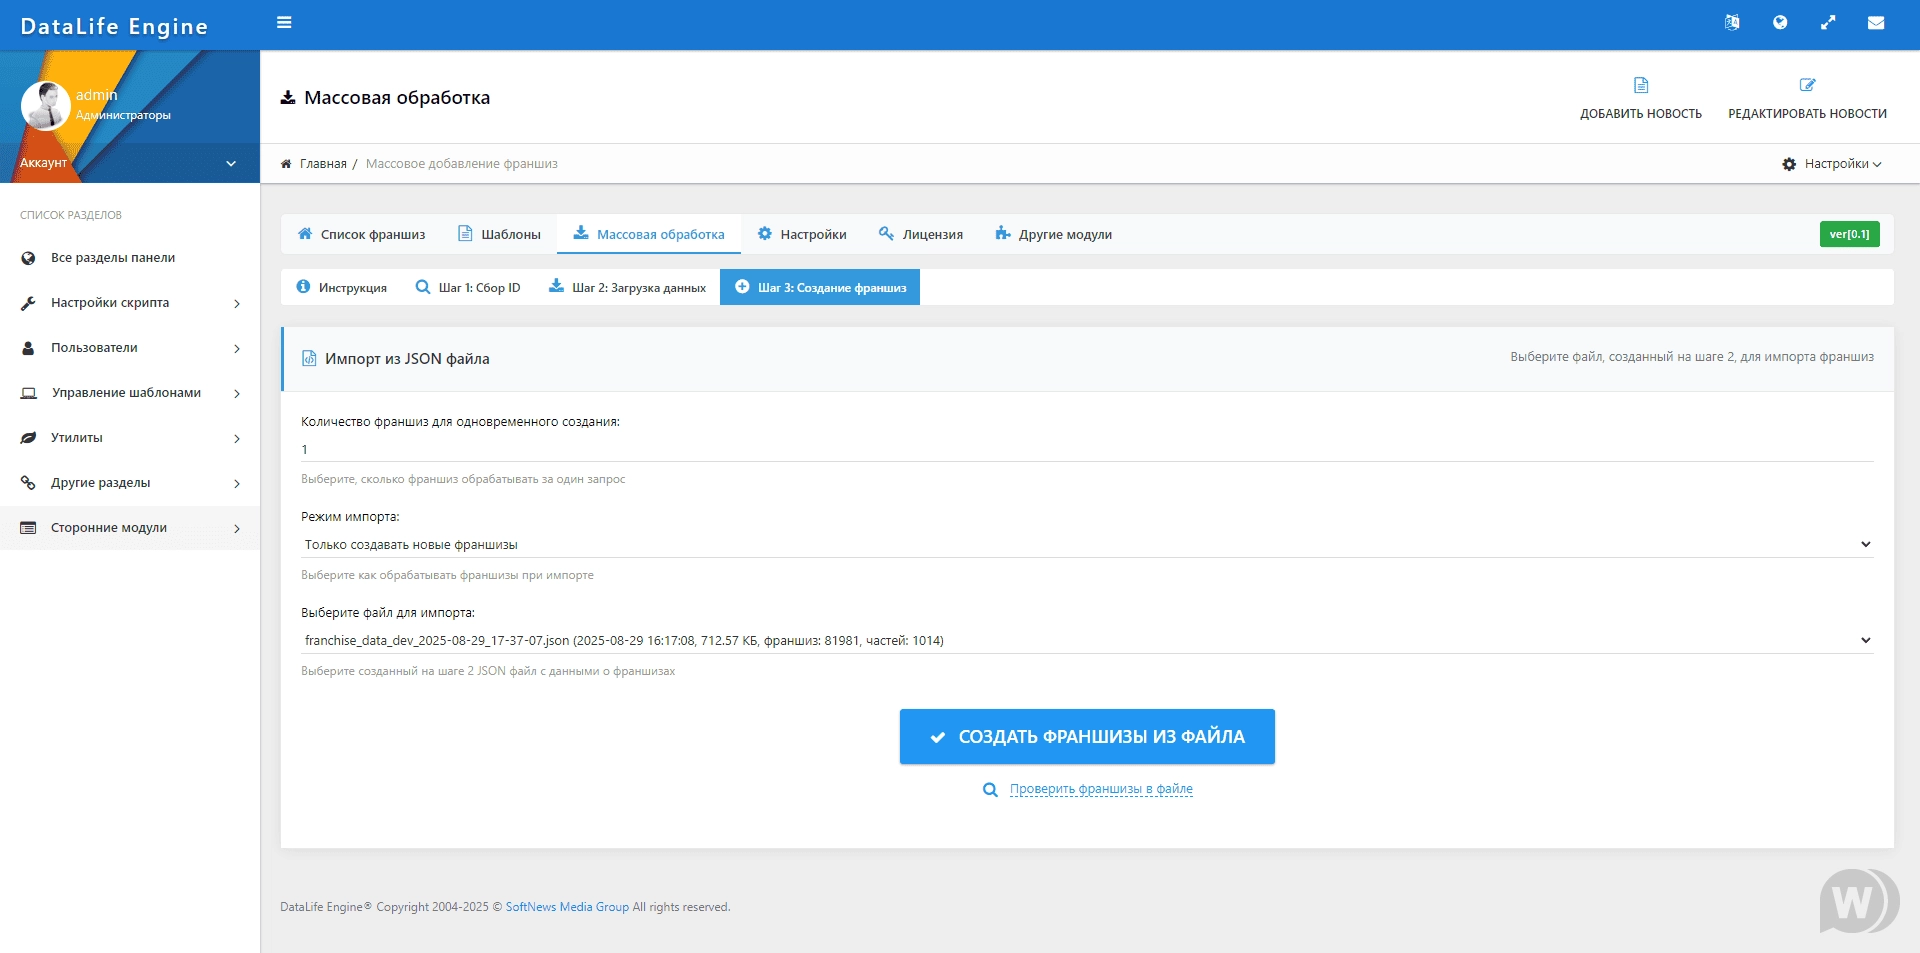Toggle fullscreen with the expand arrows icon
The height and width of the screenshot is (953, 1920).
[x=1828, y=23]
